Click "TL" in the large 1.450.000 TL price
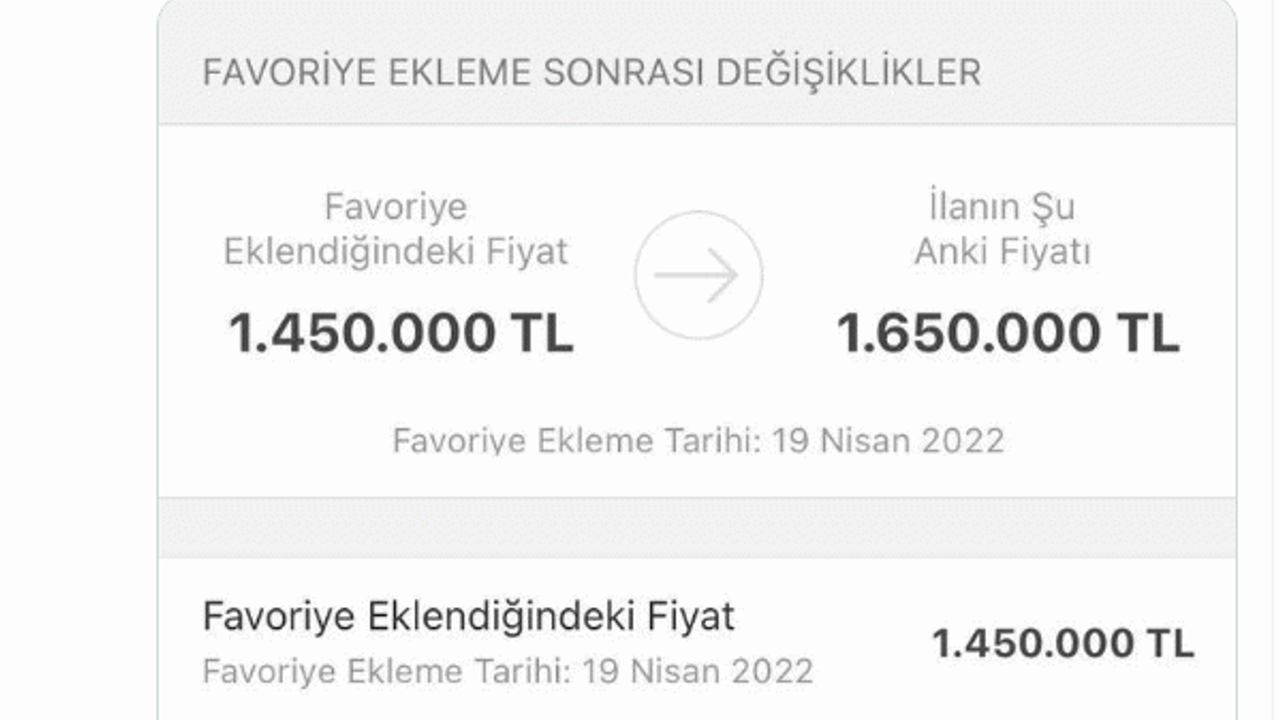 pyautogui.click(x=544, y=333)
